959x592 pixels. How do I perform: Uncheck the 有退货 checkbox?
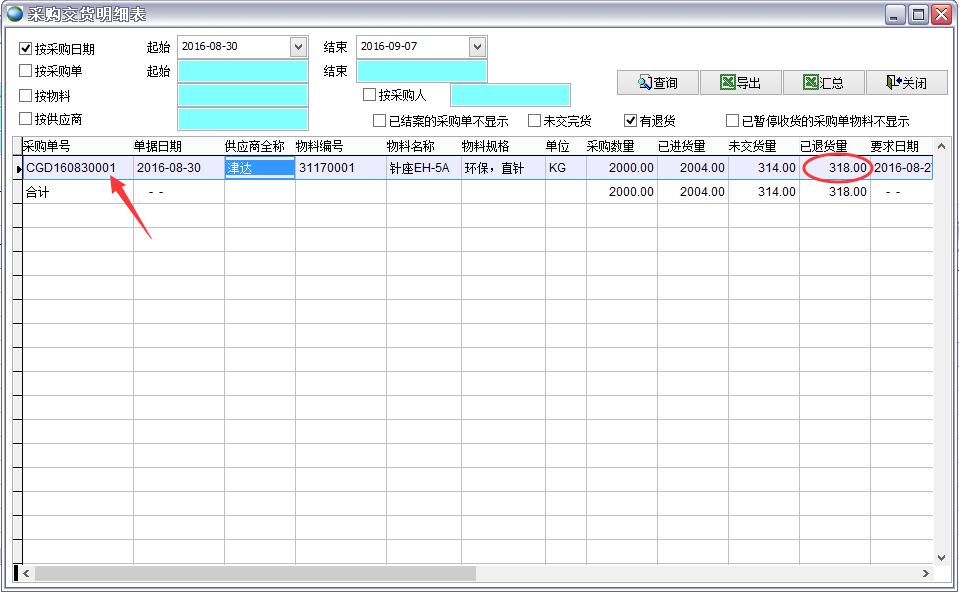pos(630,120)
